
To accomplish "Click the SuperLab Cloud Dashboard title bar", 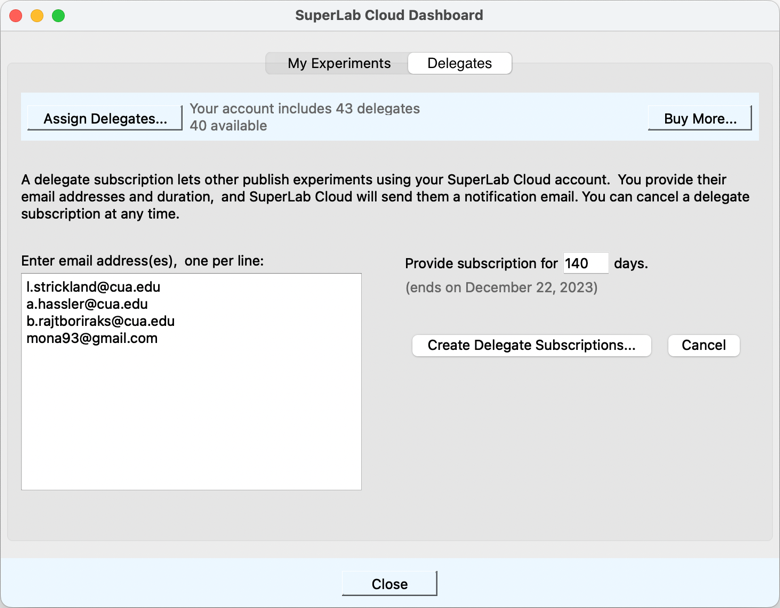I will click(389, 16).
